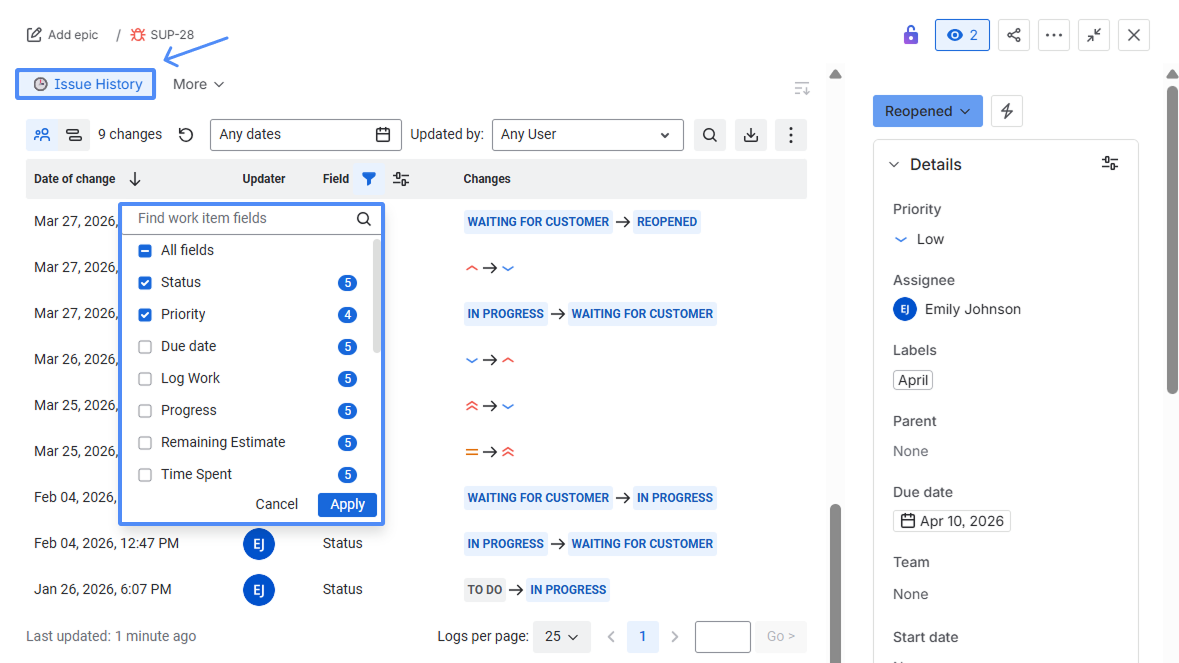Open the Any User dropdown

[587, 135]
